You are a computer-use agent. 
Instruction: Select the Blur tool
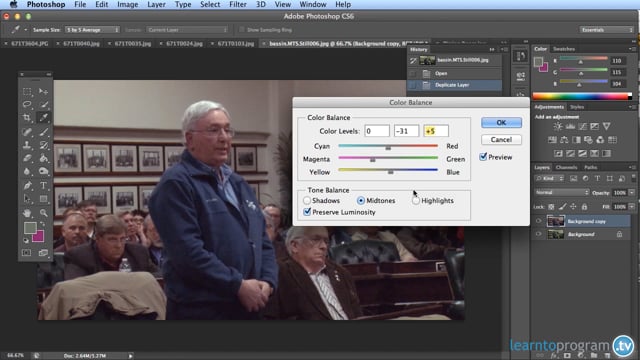click(x=27, y=171)
